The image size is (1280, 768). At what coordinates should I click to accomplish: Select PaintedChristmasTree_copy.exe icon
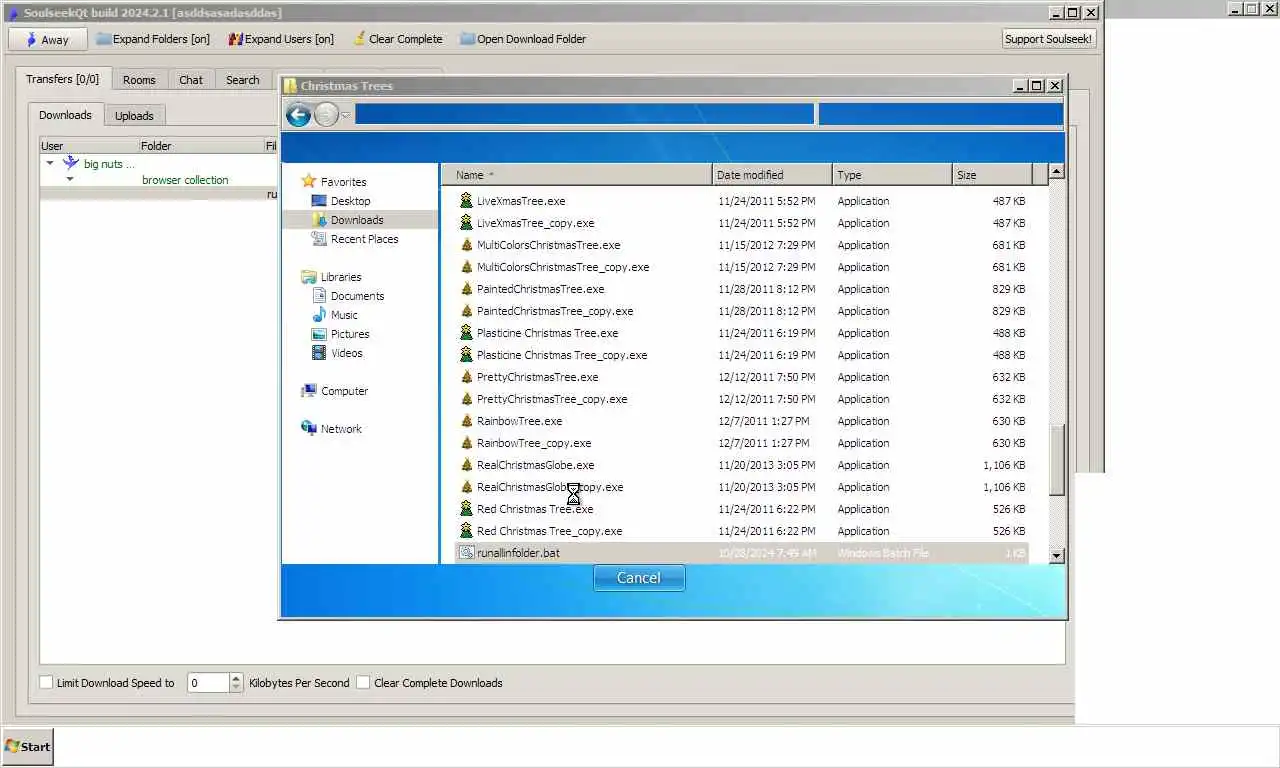coord(466,311)
